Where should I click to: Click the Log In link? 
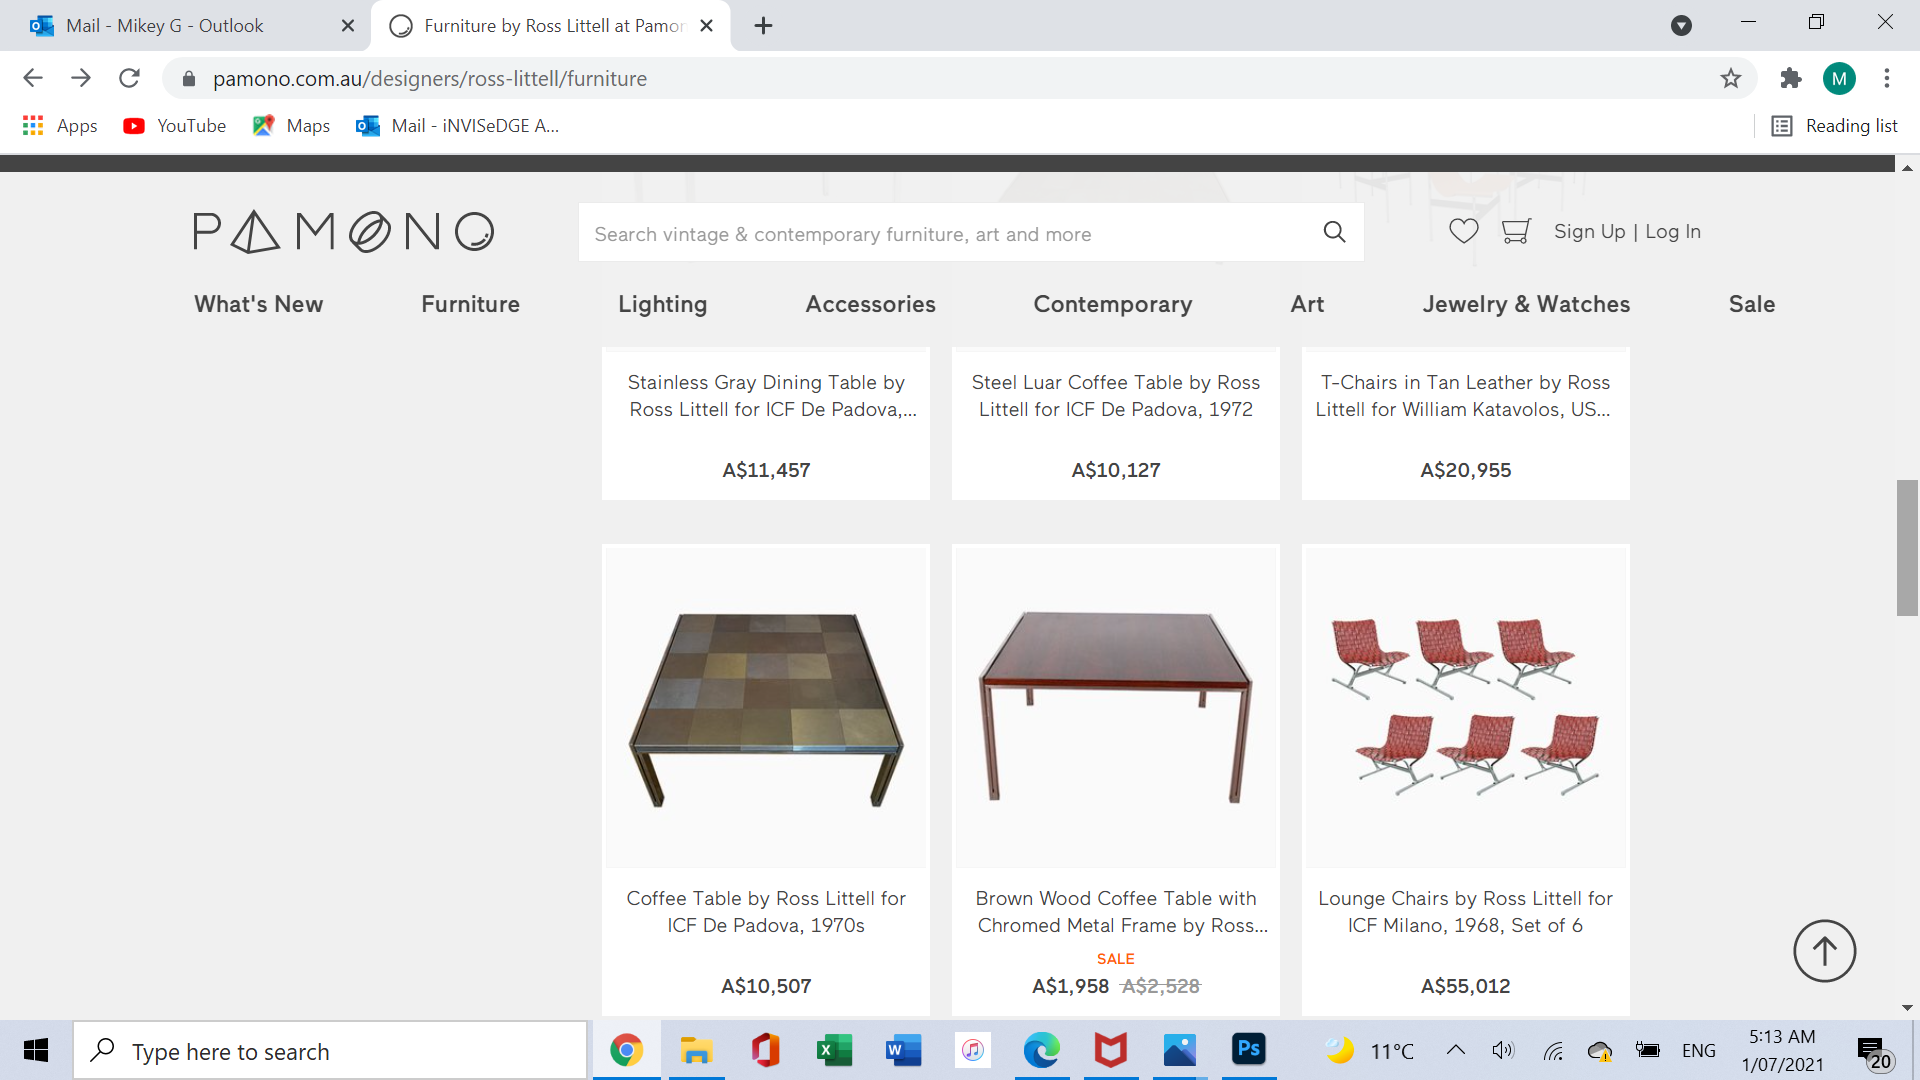(1673, 232)
